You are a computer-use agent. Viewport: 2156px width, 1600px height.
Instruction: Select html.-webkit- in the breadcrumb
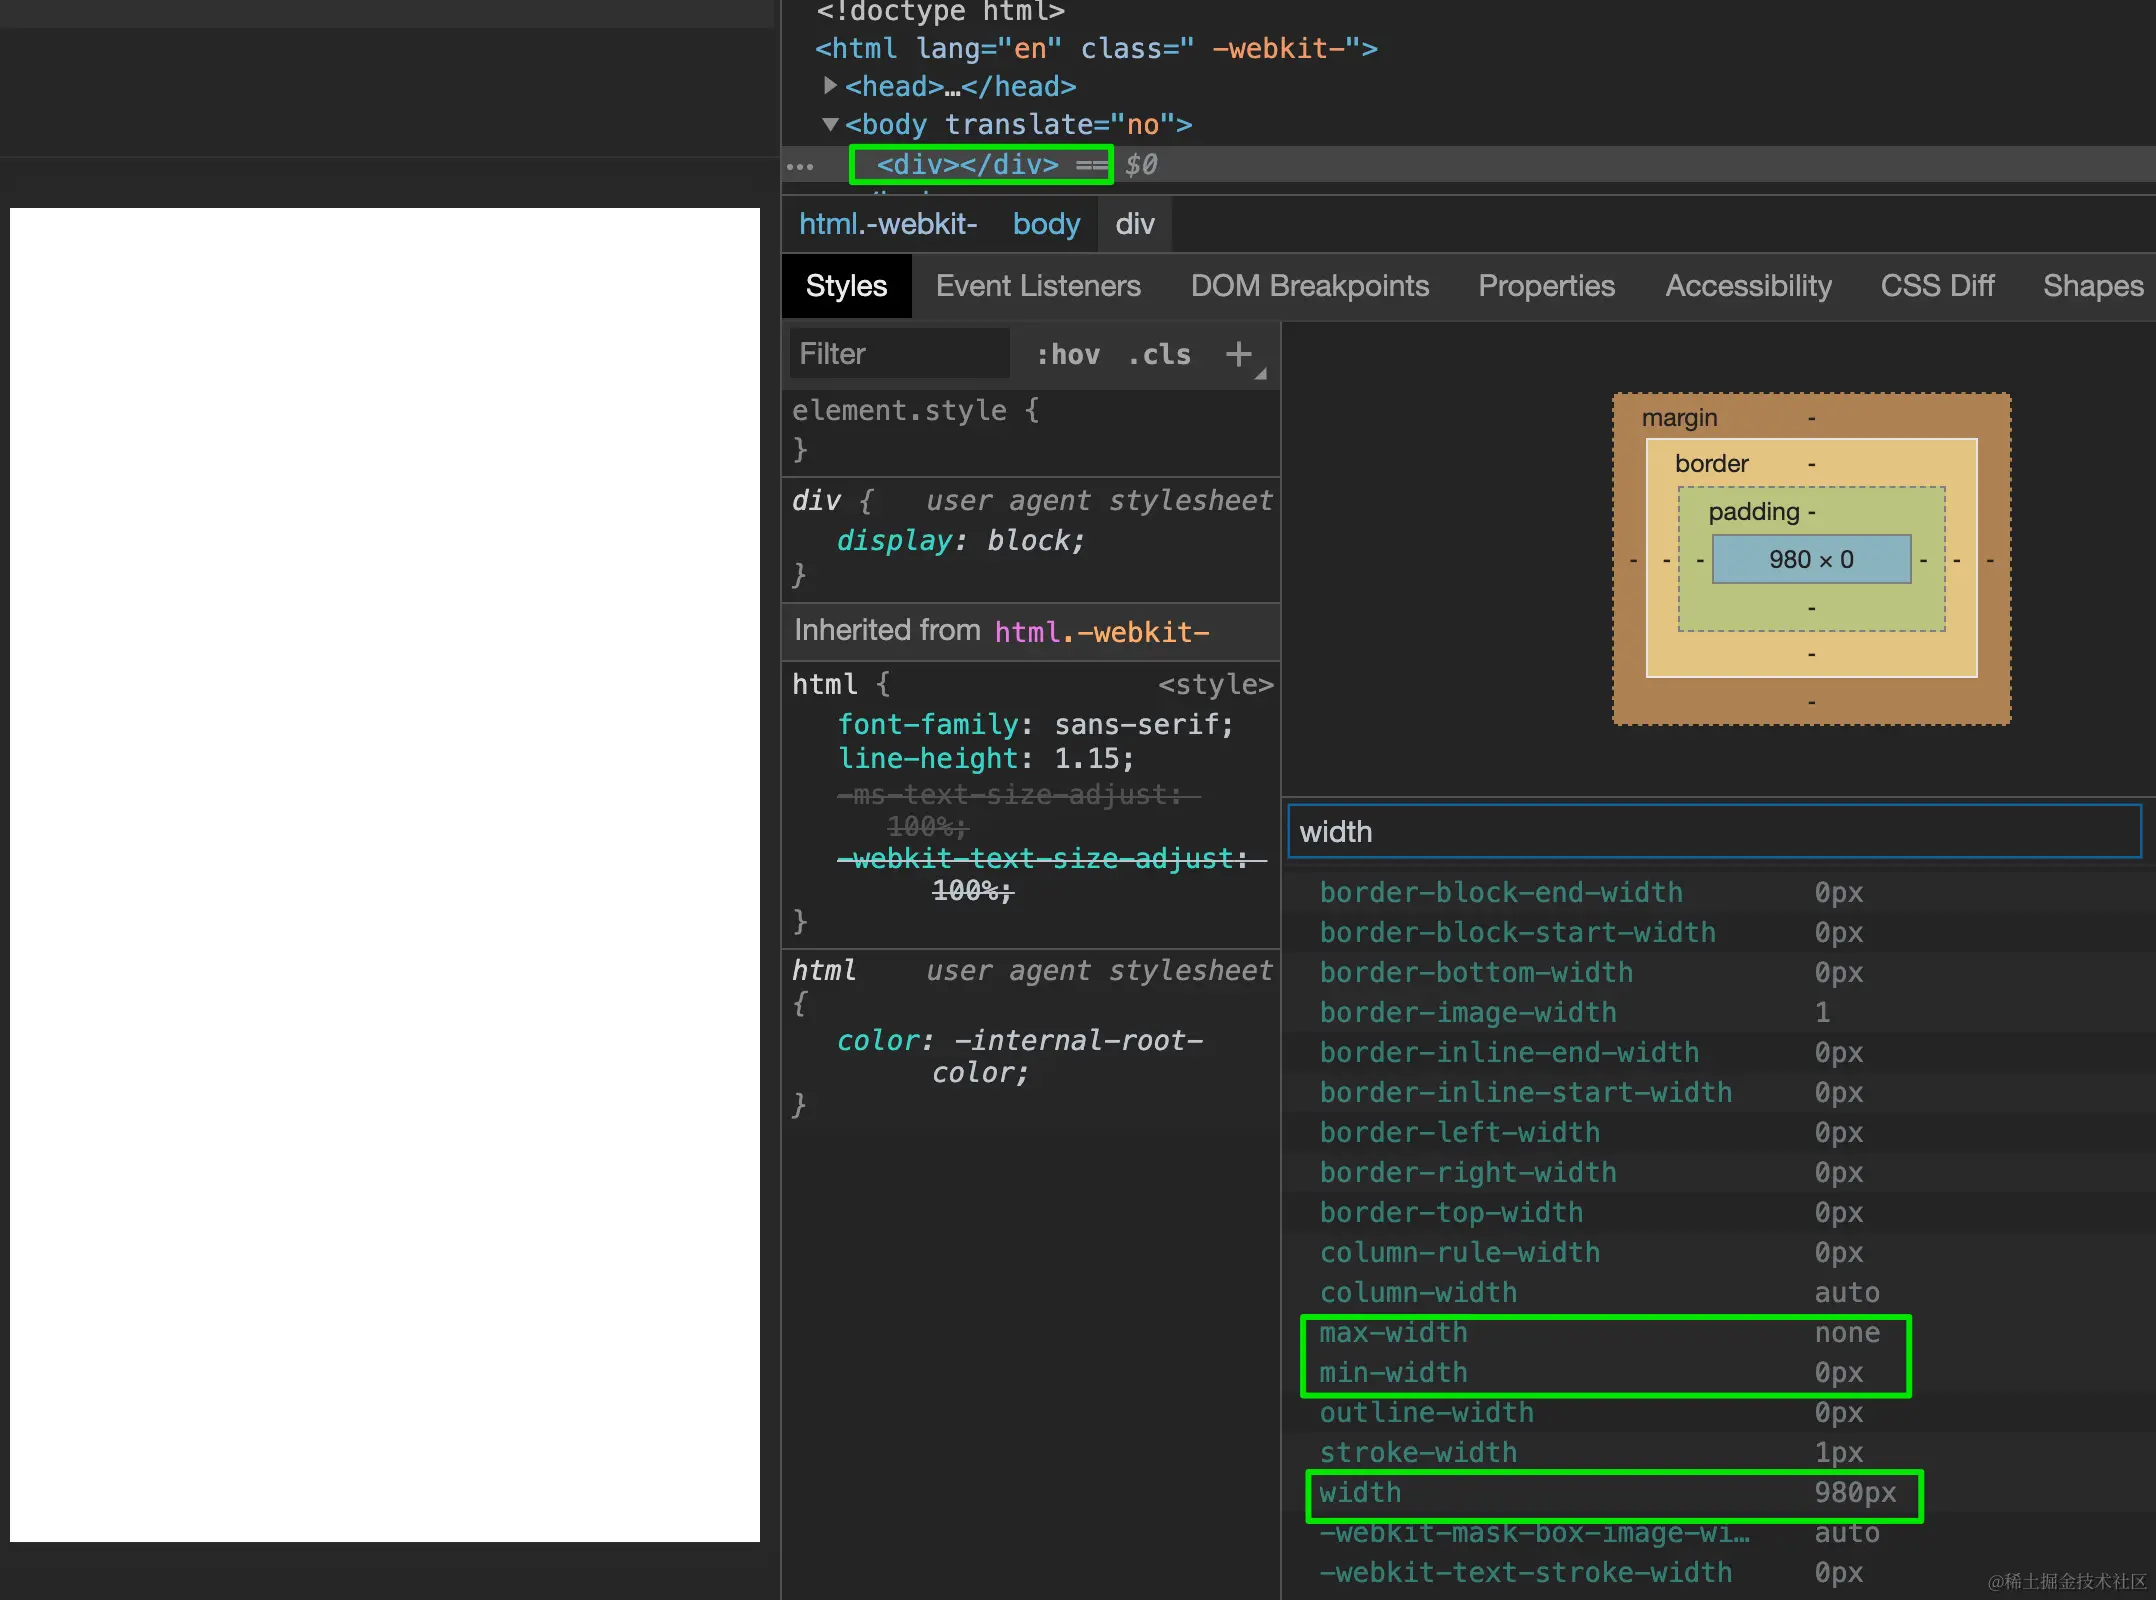coord(888,224)
